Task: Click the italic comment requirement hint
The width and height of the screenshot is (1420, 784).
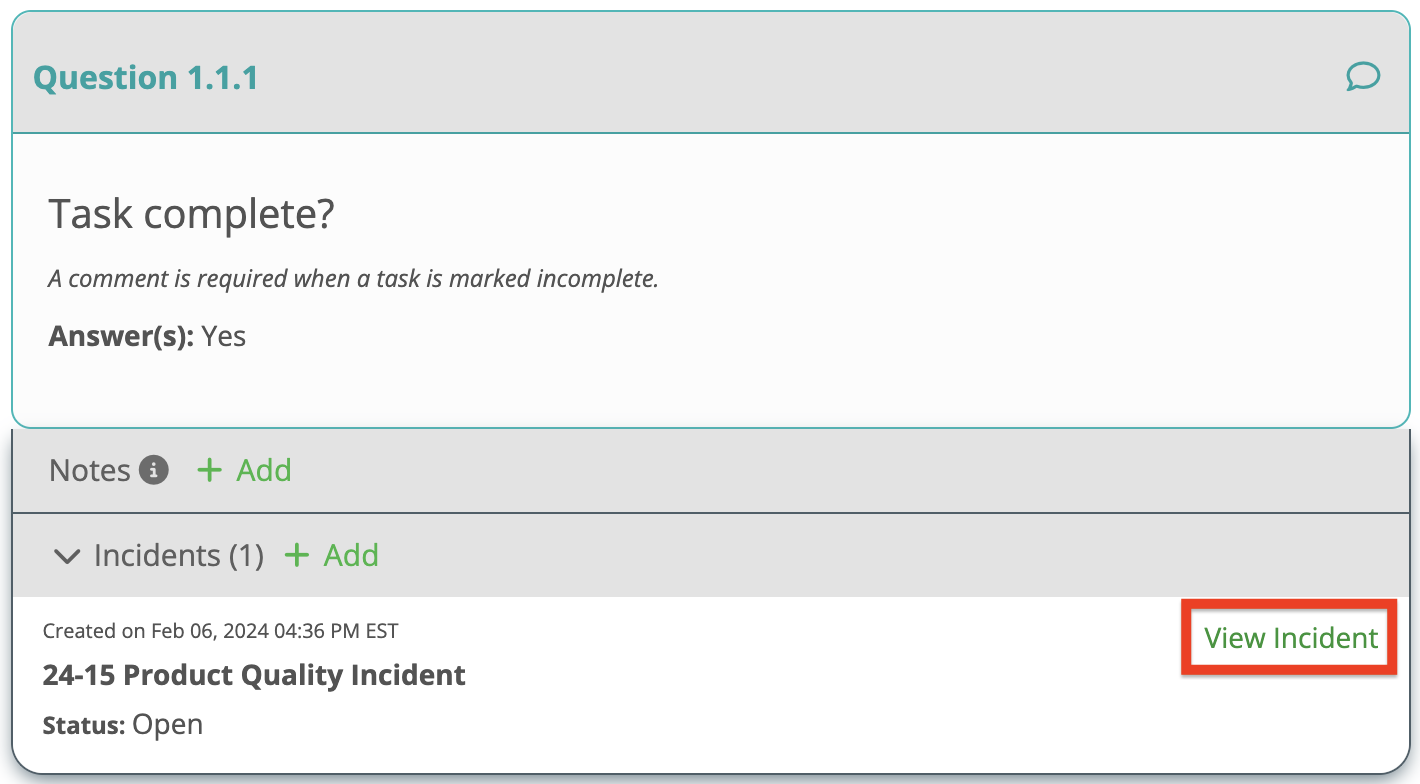Action: (353, 278)
